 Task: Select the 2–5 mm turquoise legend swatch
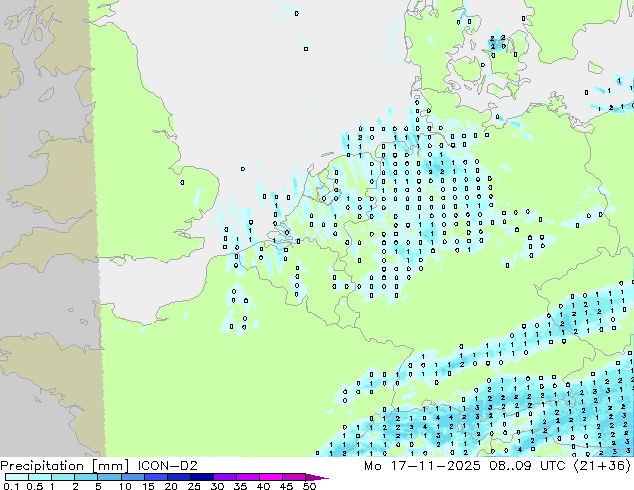click(86, 477)
